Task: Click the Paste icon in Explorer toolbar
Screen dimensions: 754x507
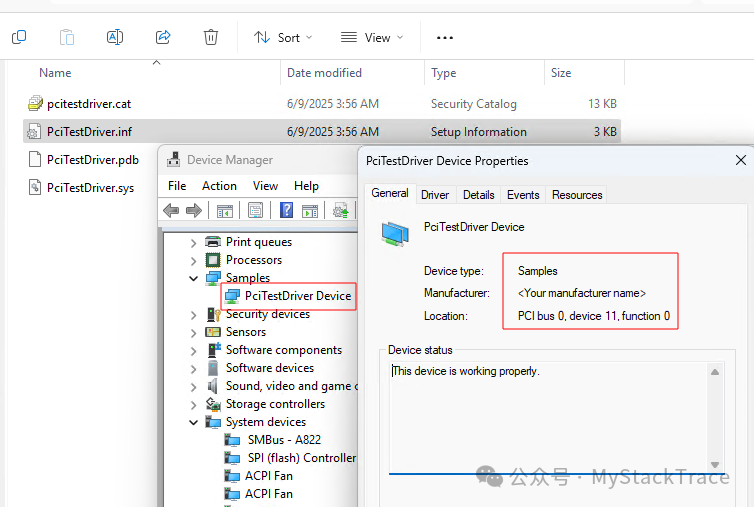Action: pos(67,37)
